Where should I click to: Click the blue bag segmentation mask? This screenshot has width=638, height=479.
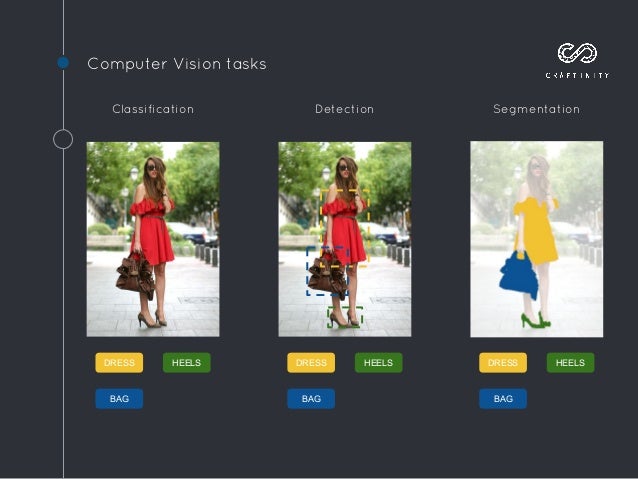[519, 276]
